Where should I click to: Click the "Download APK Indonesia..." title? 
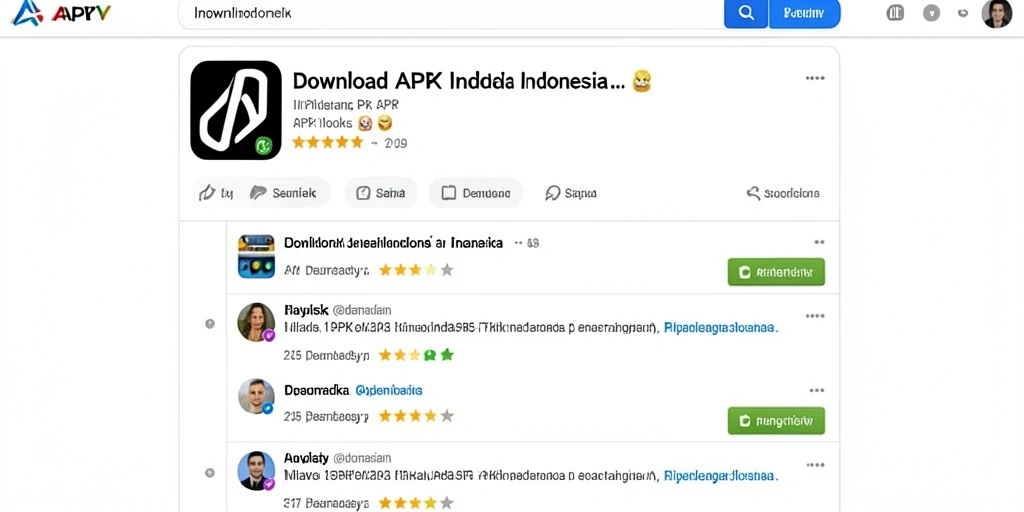pyautogui.click(x=459, y=81)
